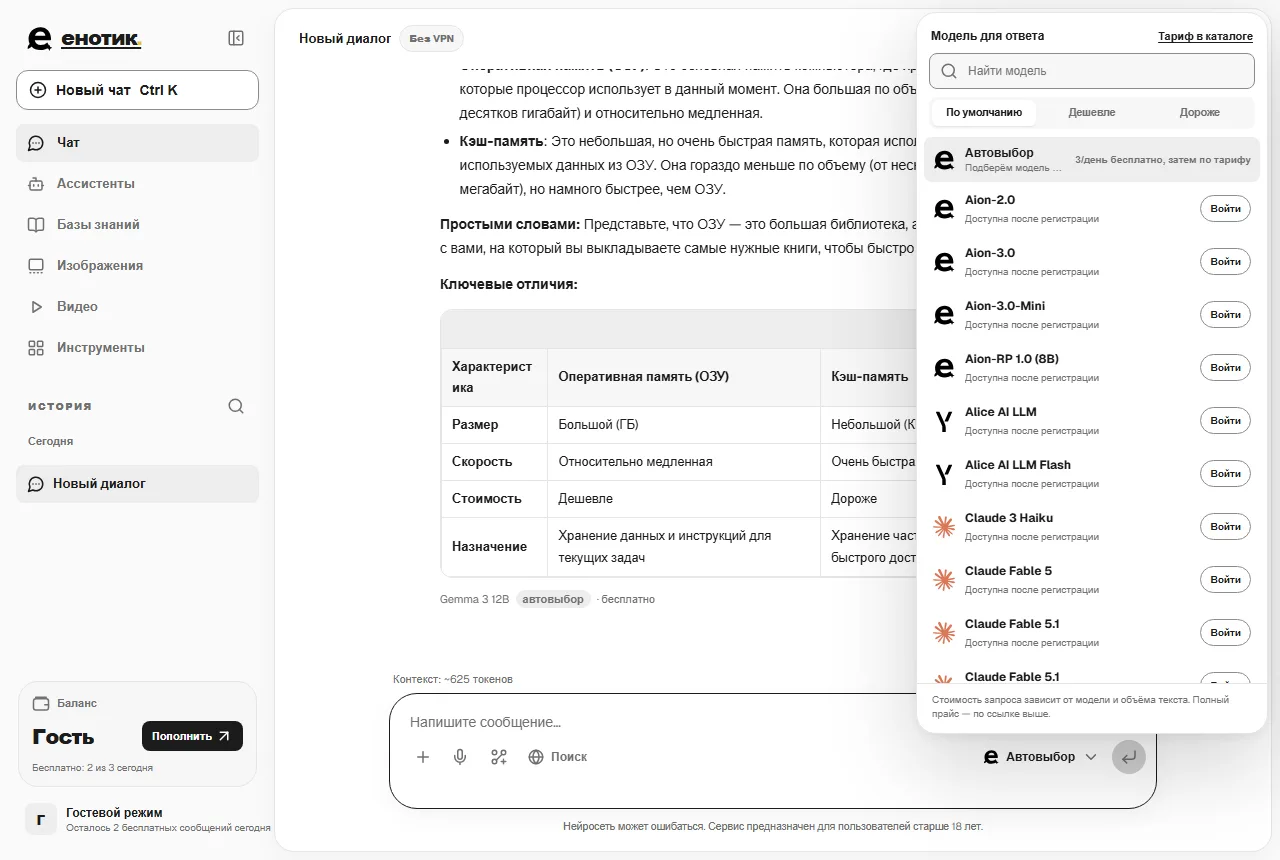Click the Claude 3 Haiku starburst logo
Screen dimensions: 1280x860
click(x=943, y=527)
